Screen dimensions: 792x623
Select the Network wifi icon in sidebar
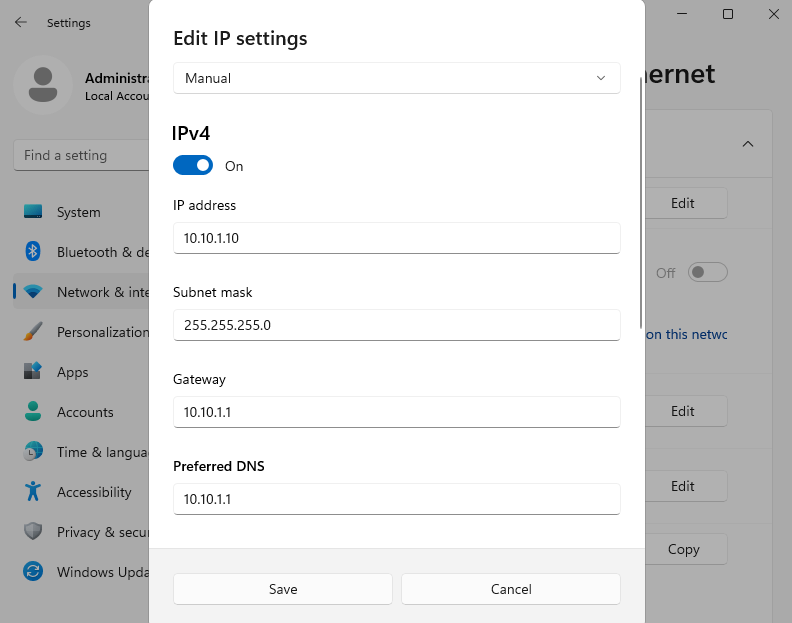pyautogui.click(x=33, y=292)
